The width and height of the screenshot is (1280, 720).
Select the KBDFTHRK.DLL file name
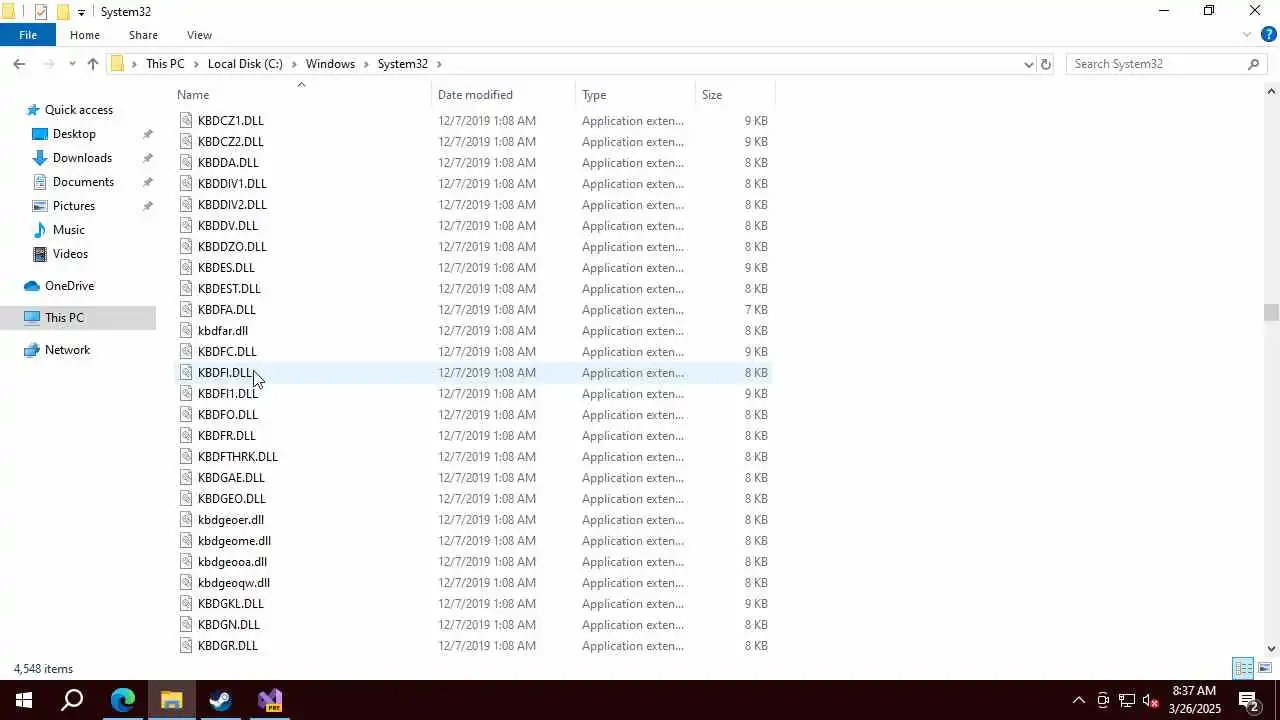tap(238, 457)
